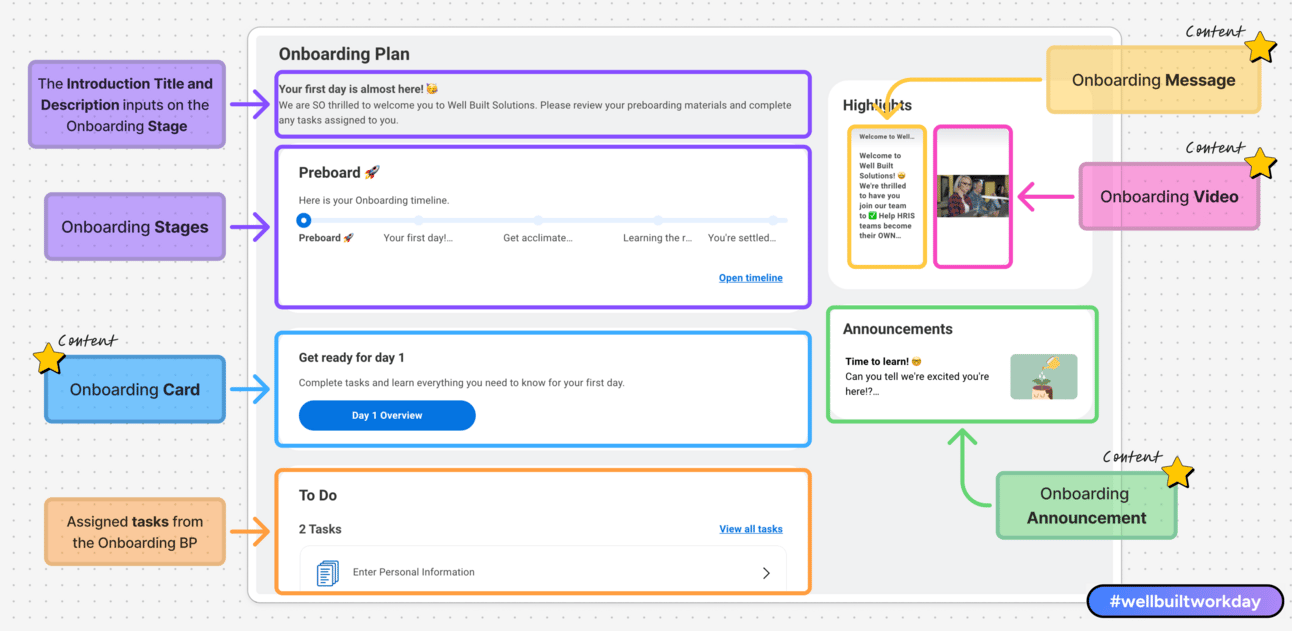Click the rocket emoji next to Preboard heading

[372, 173]
